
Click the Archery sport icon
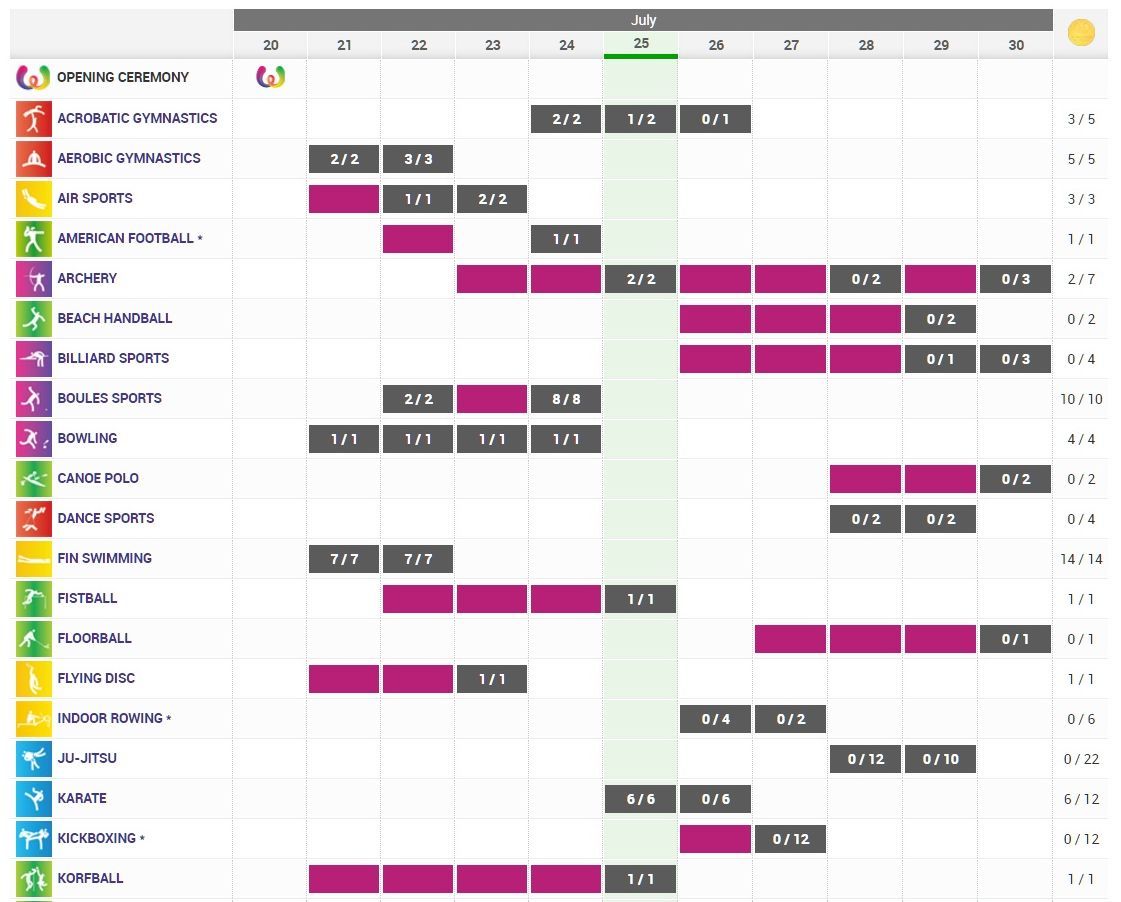tap(33, 279)
